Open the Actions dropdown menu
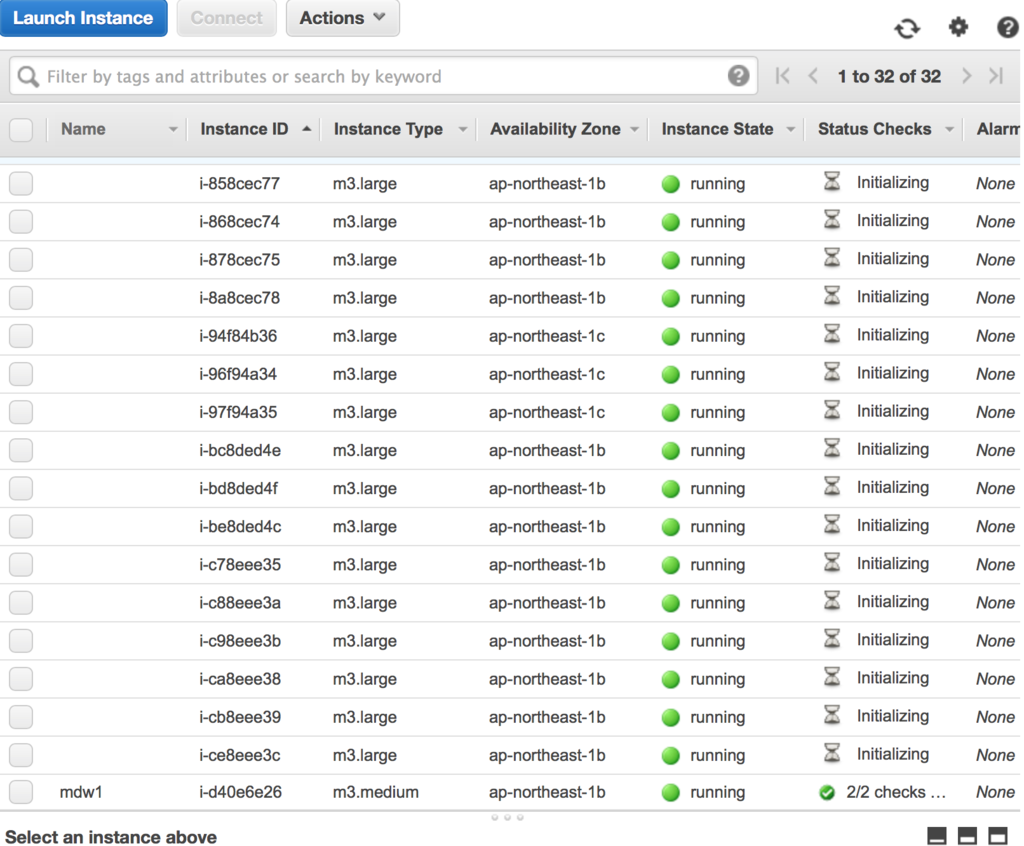 pos(342,18)
